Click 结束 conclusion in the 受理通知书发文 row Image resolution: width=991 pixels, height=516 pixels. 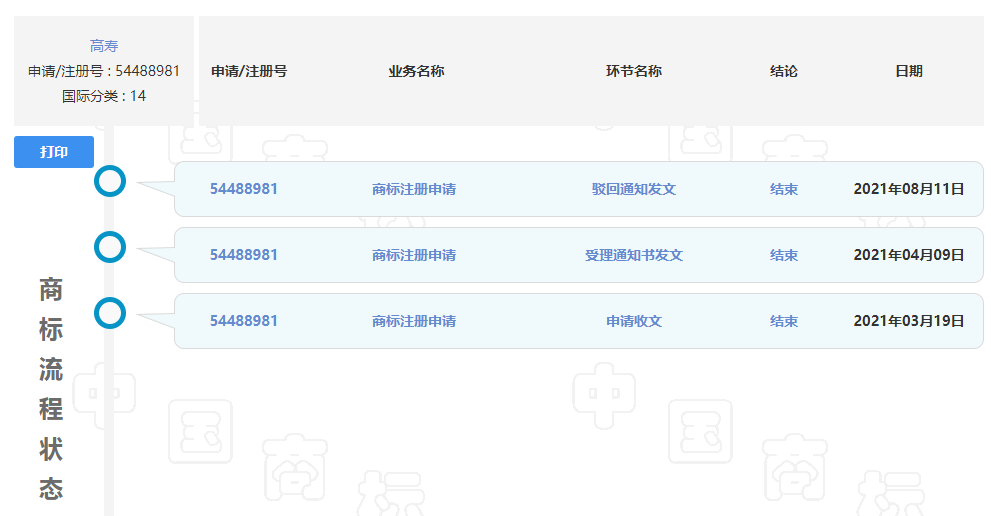click(783, 255)
